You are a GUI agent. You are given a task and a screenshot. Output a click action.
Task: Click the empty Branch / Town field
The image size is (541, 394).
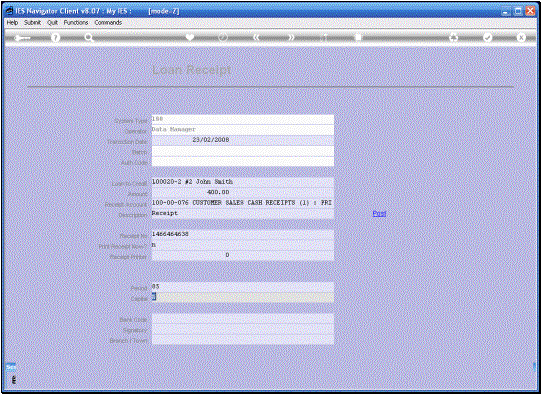pos(243,339)
